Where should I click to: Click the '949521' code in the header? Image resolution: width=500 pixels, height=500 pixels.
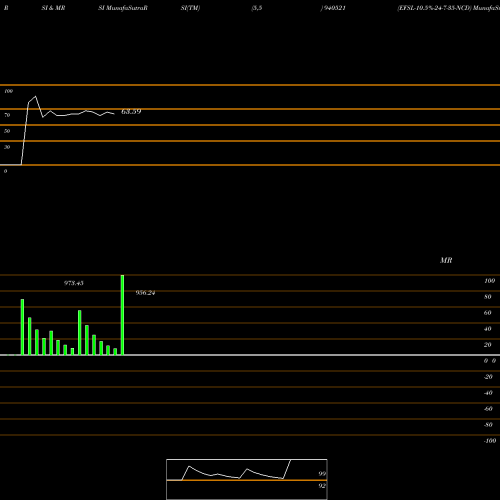point(335,8)
